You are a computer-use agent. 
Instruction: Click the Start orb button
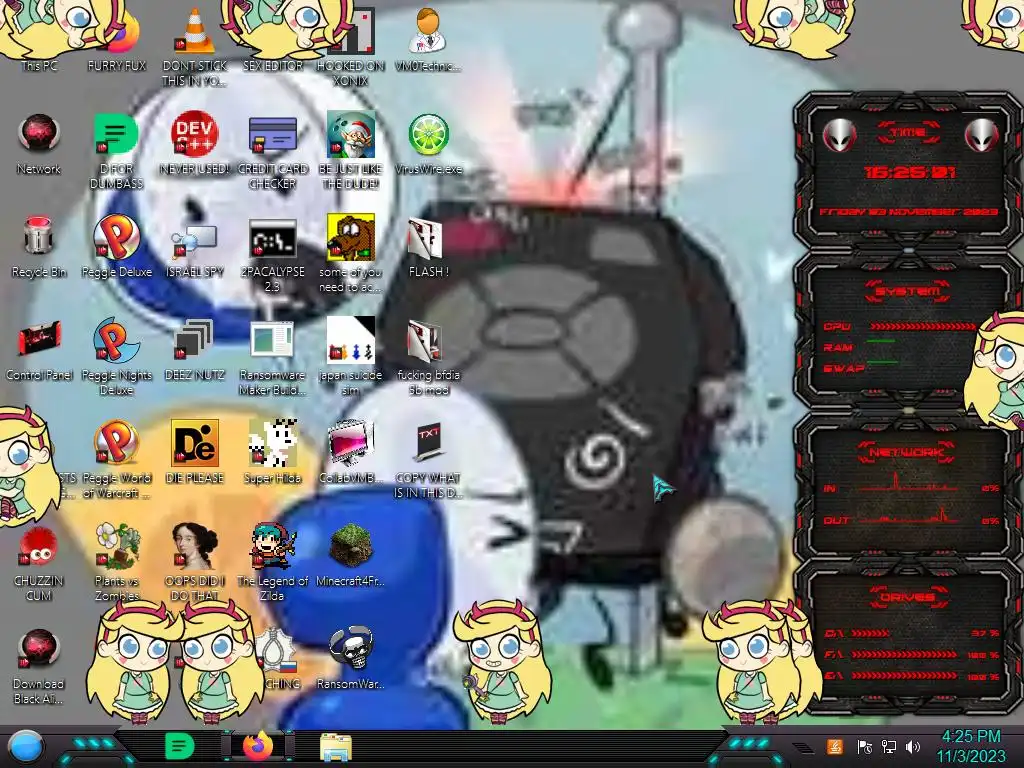point(25,747)
